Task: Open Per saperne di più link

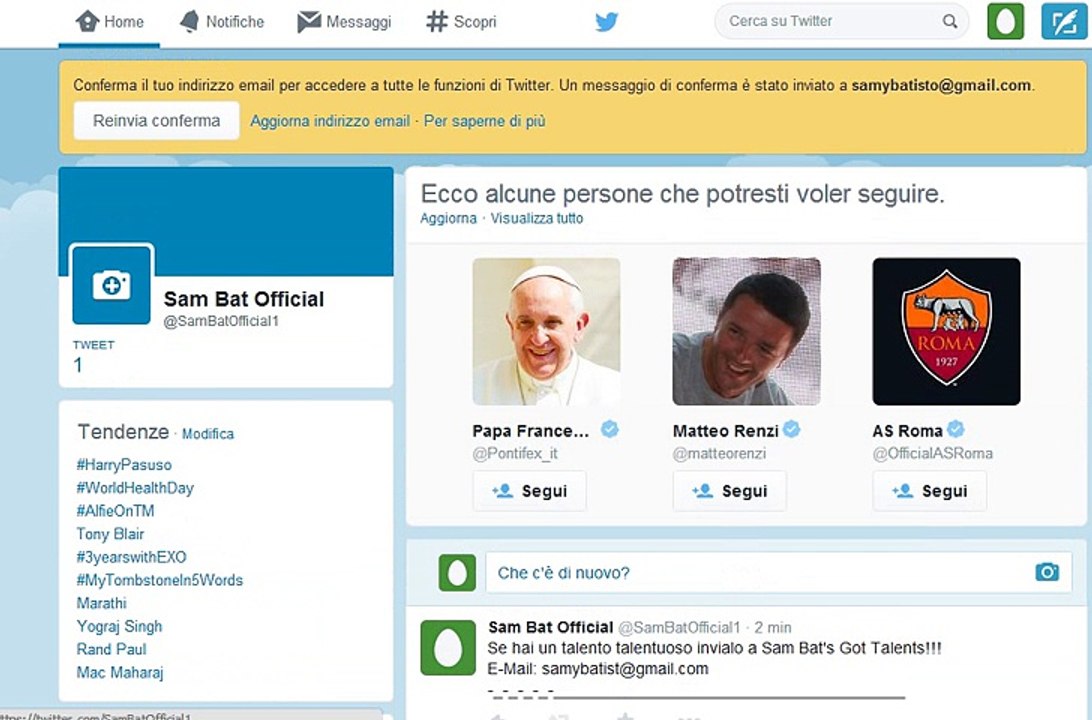Action: (485, 121)
